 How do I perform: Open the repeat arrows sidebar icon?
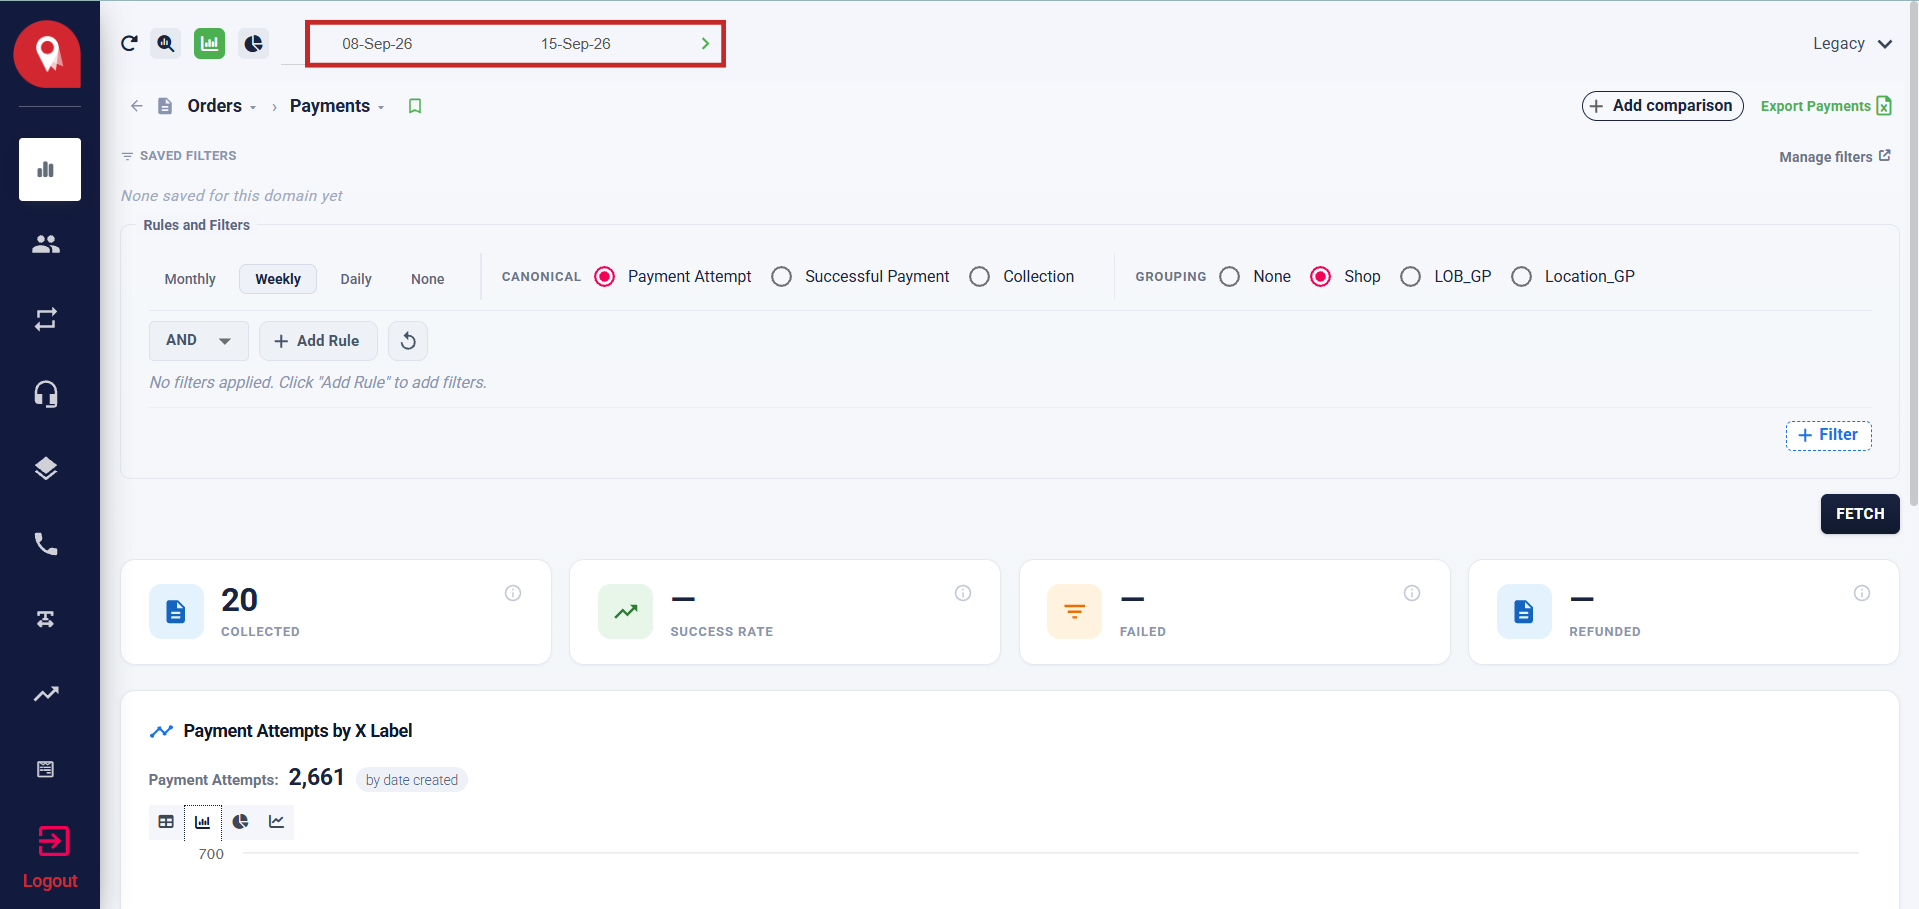coord(46,319)
